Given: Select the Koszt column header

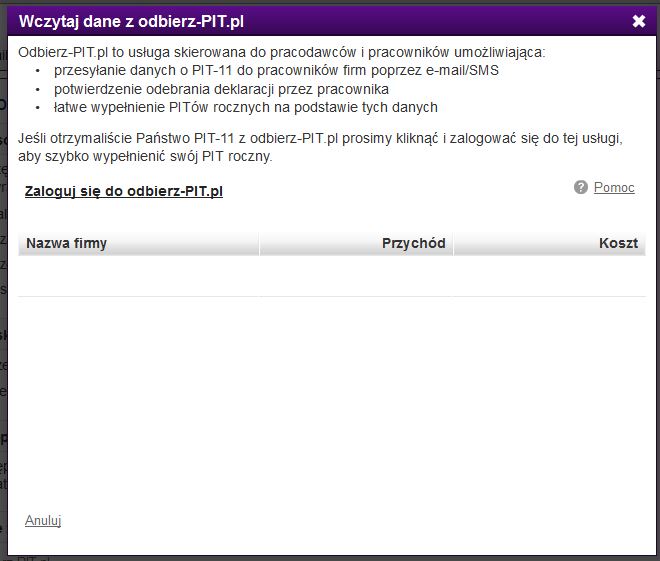Looking at the screenshot, I should [x=618, y=243].
